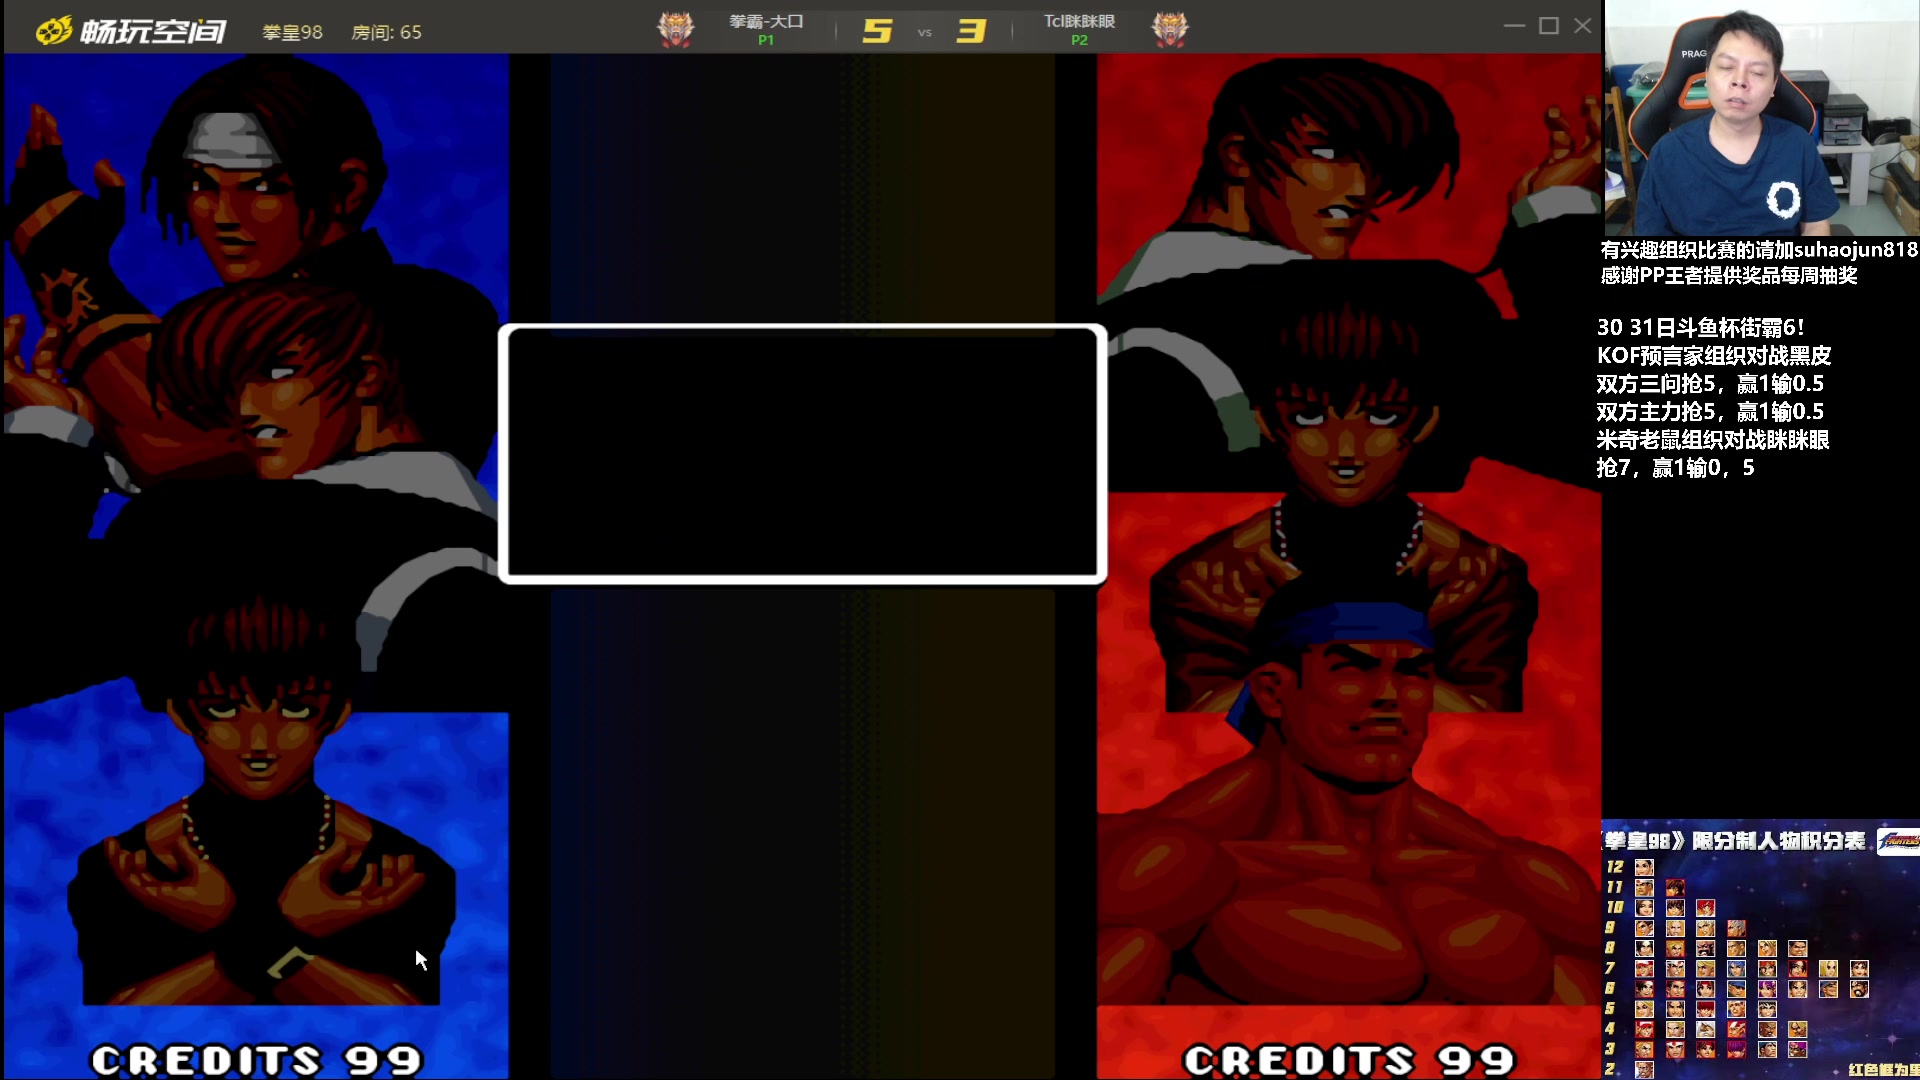This screenshot has width=1920, height=1080.
Task: Click first character icon in row 4
Action: 1645,1030
